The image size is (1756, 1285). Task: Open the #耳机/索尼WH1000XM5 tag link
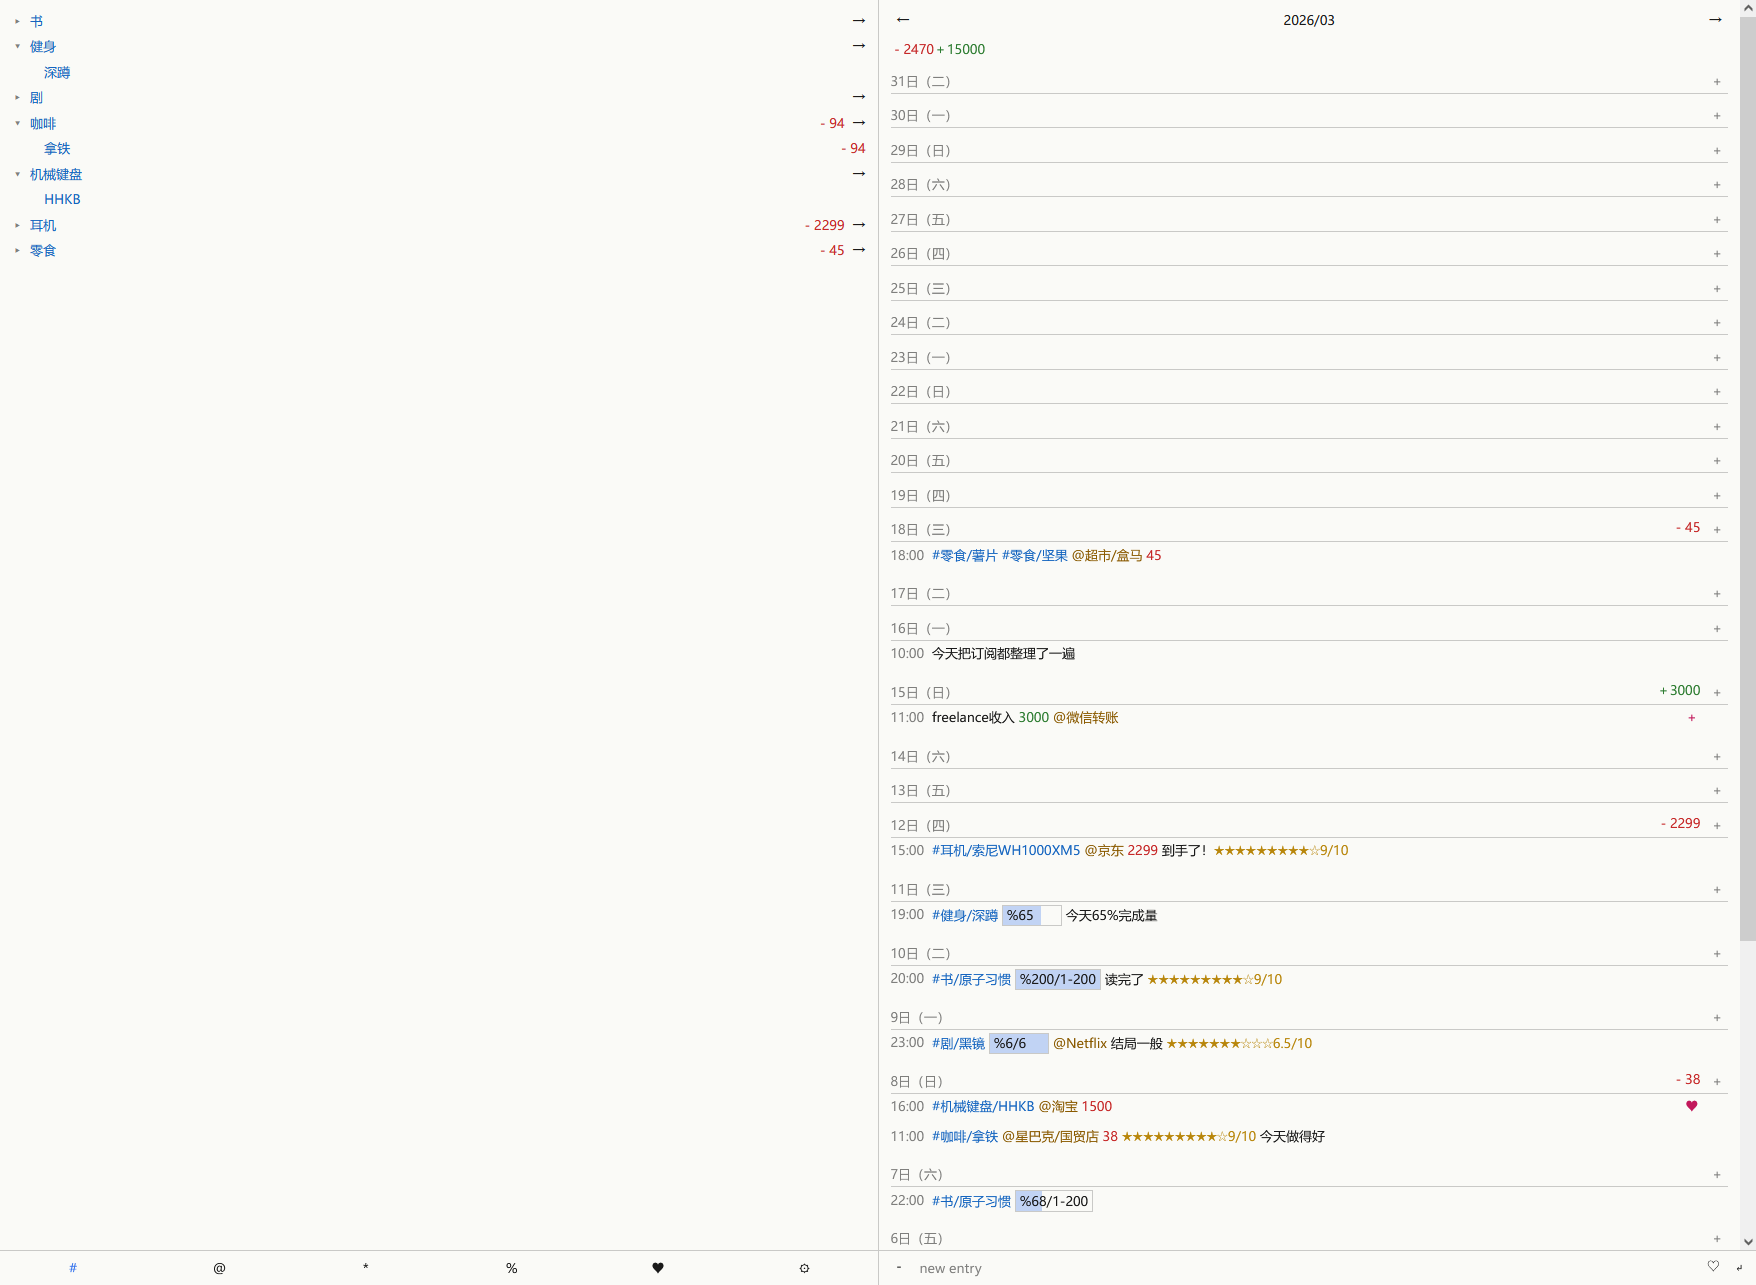(1006, 850)
